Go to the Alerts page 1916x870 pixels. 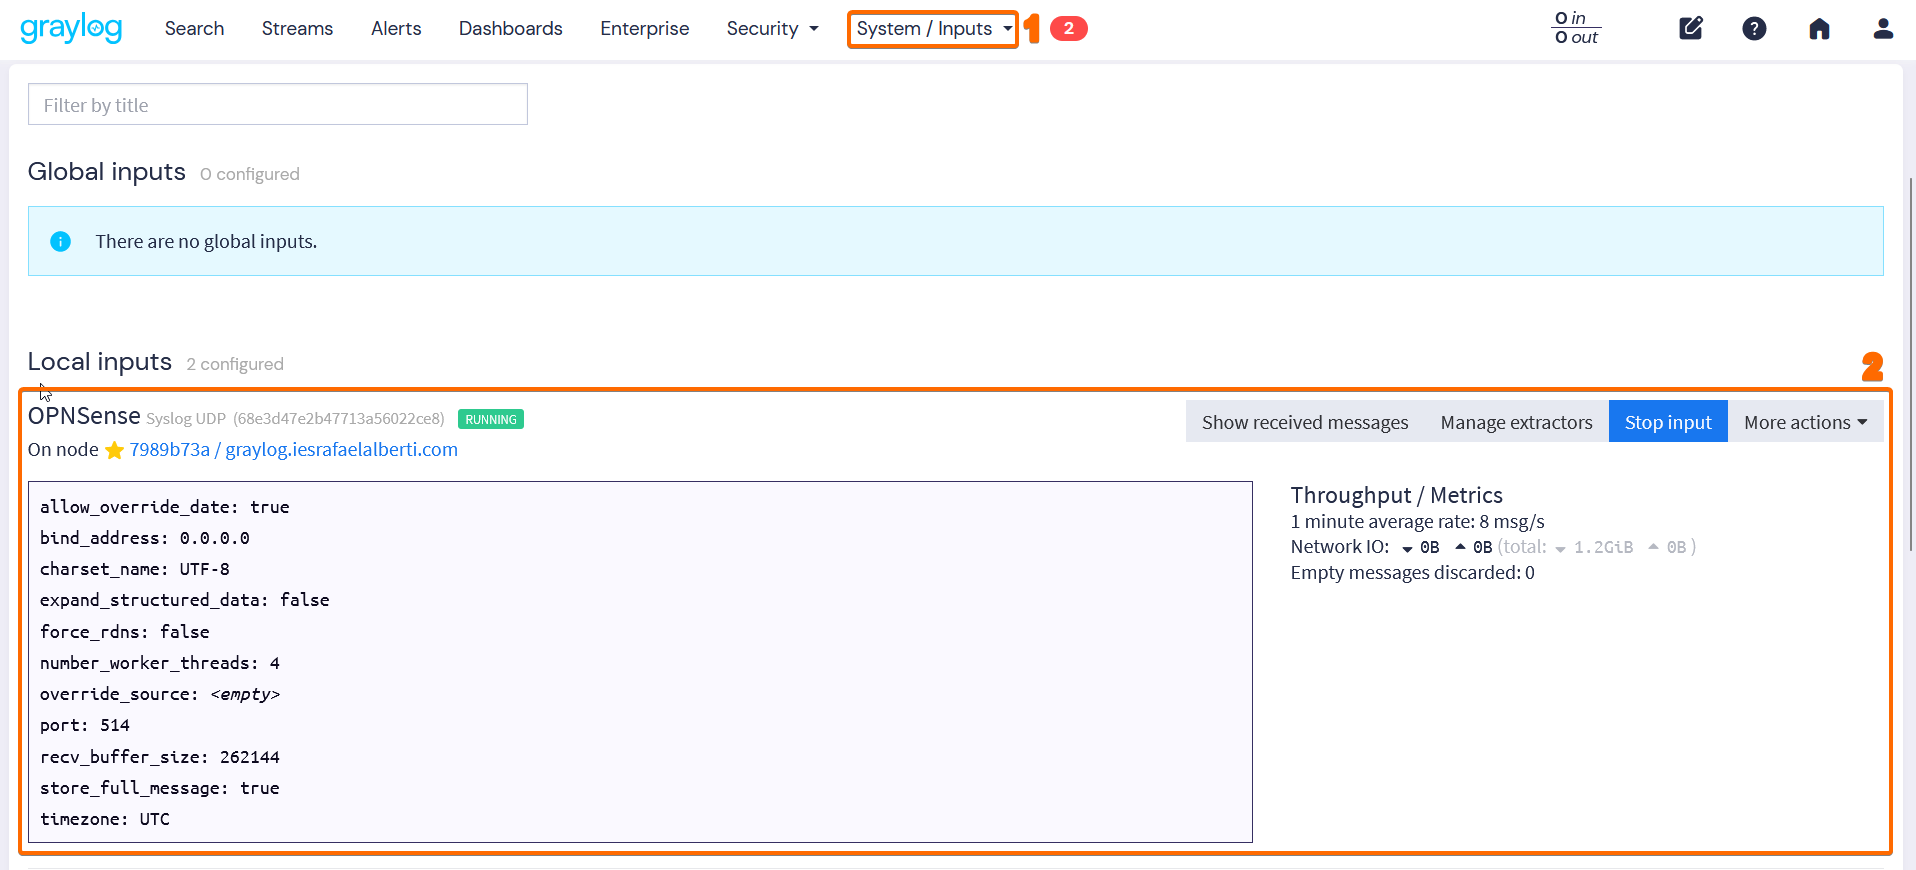(x=396, y=29)
